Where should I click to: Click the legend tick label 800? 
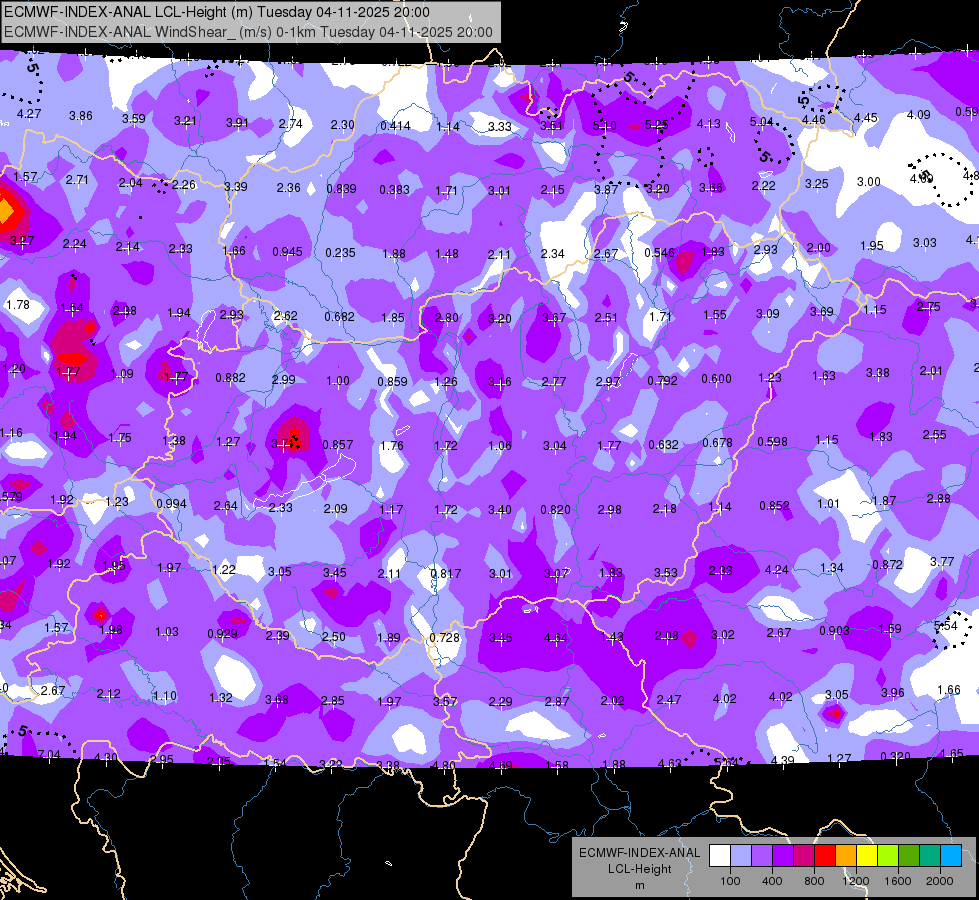pos(814,881)
